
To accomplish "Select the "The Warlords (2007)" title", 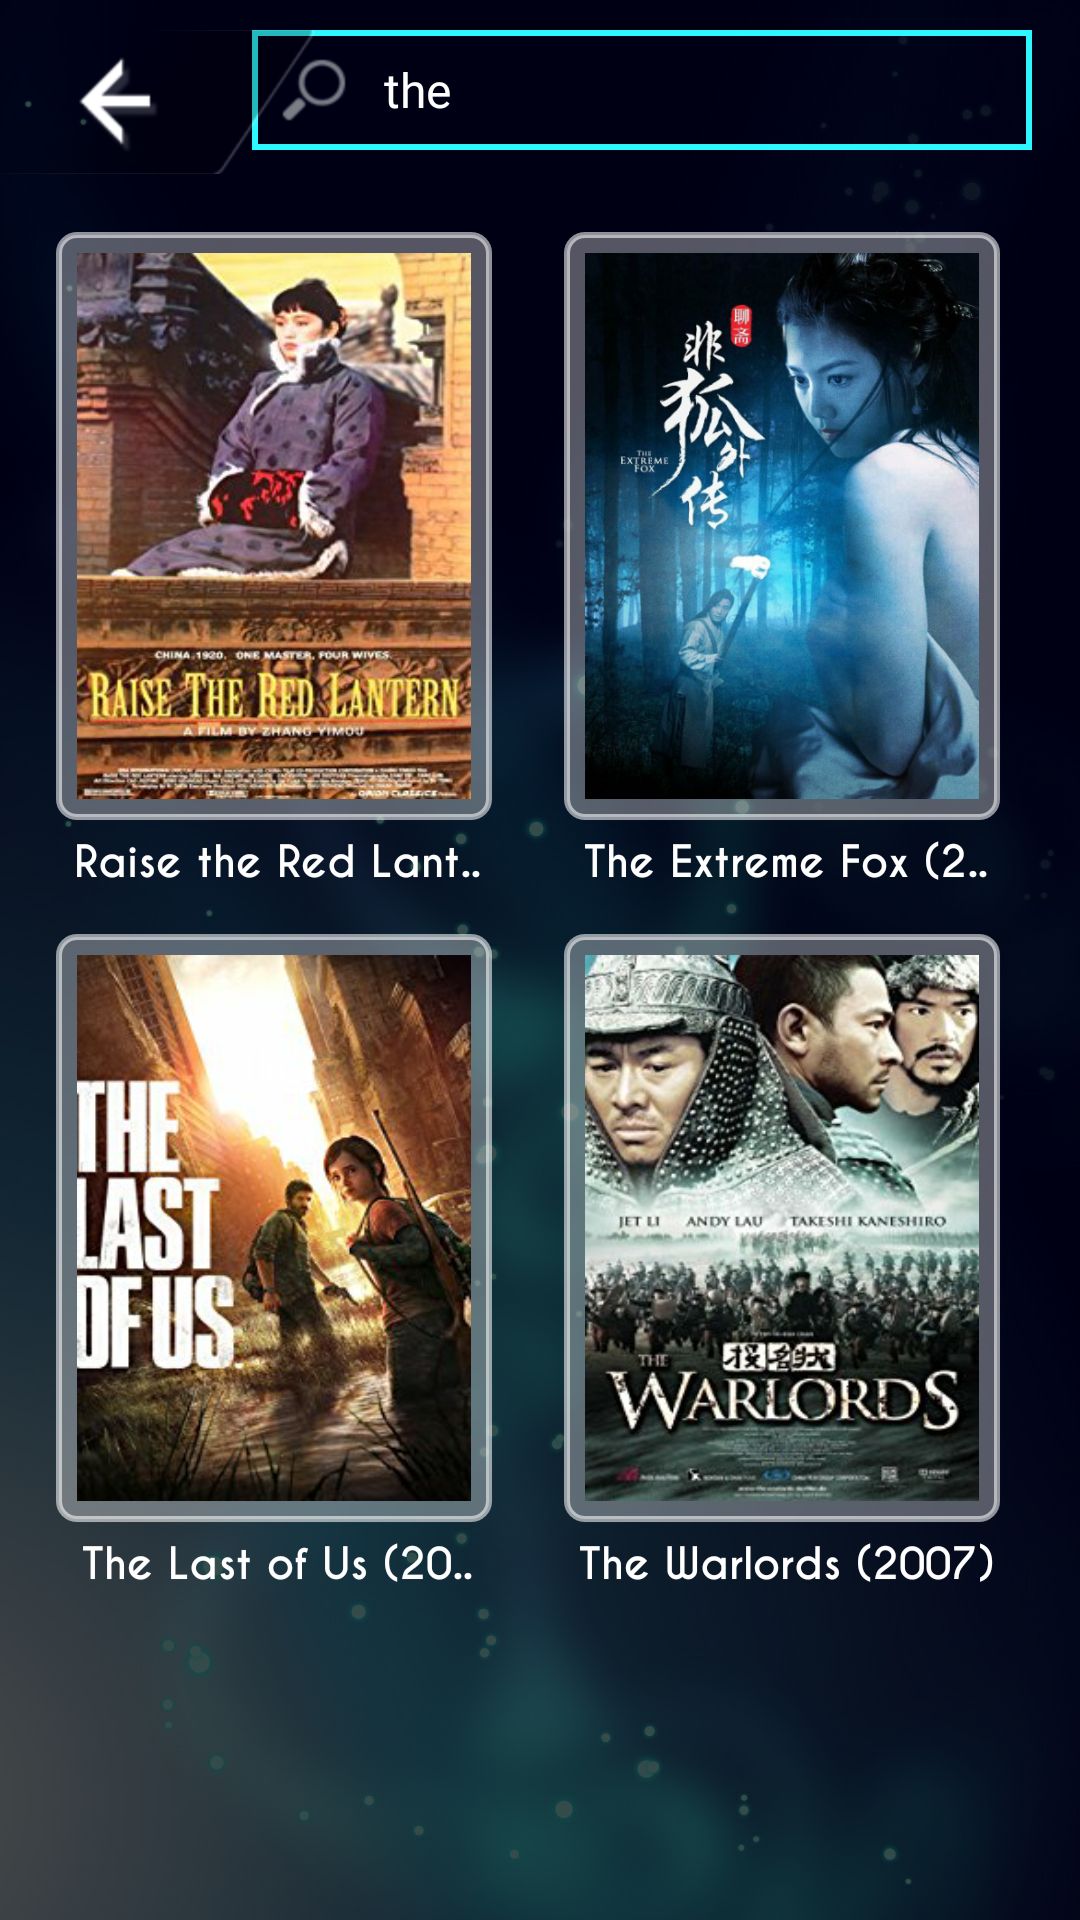I will pyautogui.click(x=786, y=1564).
